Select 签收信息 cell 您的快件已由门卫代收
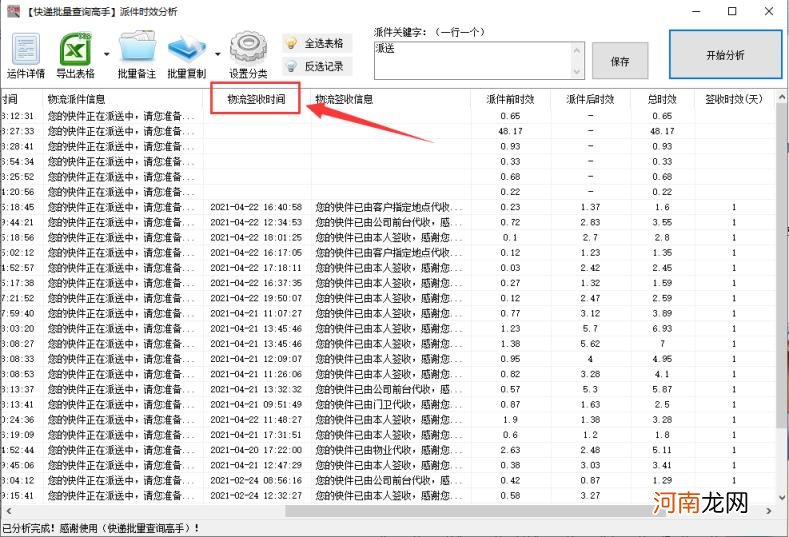789x537 pixels. [388, 404]
